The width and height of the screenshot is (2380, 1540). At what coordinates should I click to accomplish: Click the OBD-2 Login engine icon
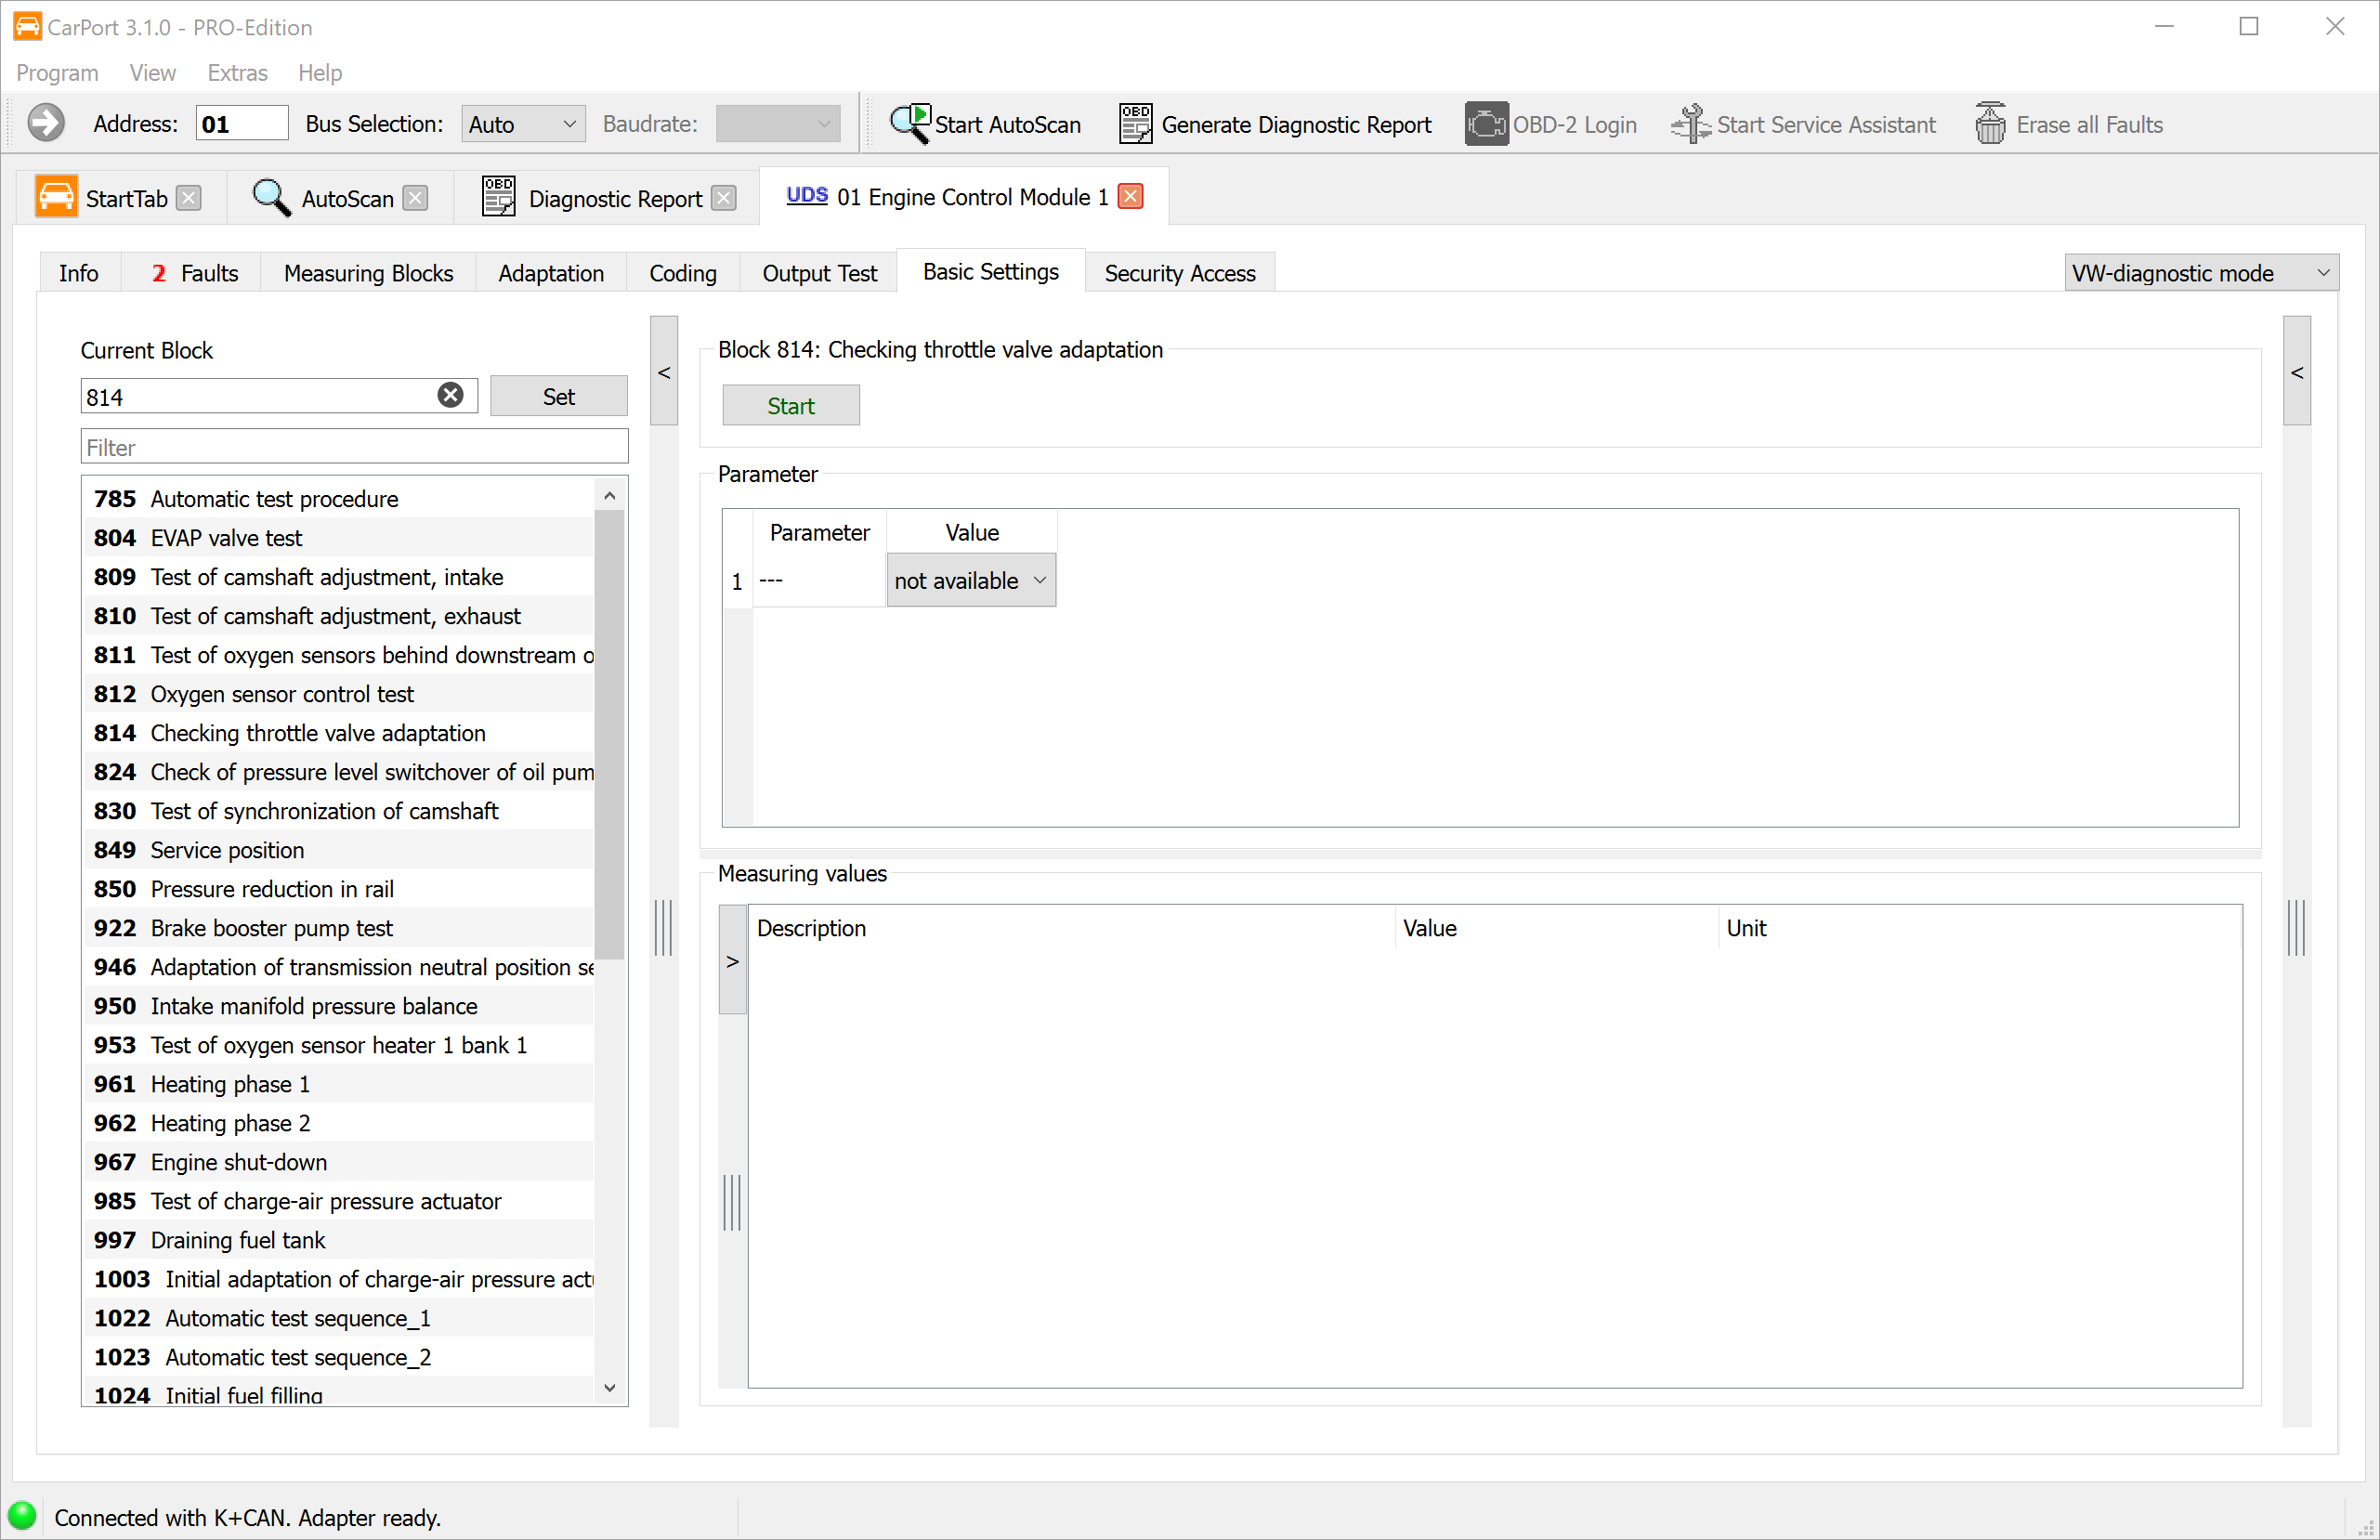pos(1486,124)
